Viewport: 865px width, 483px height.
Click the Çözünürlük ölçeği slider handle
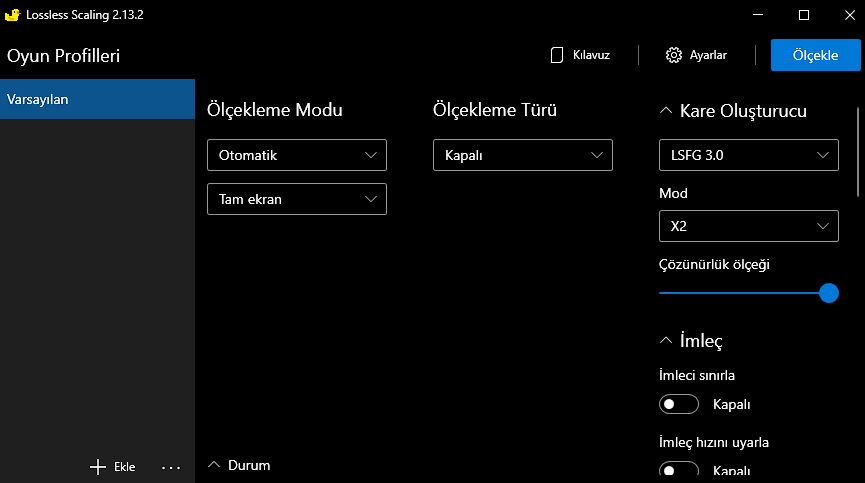click(828, 293)
